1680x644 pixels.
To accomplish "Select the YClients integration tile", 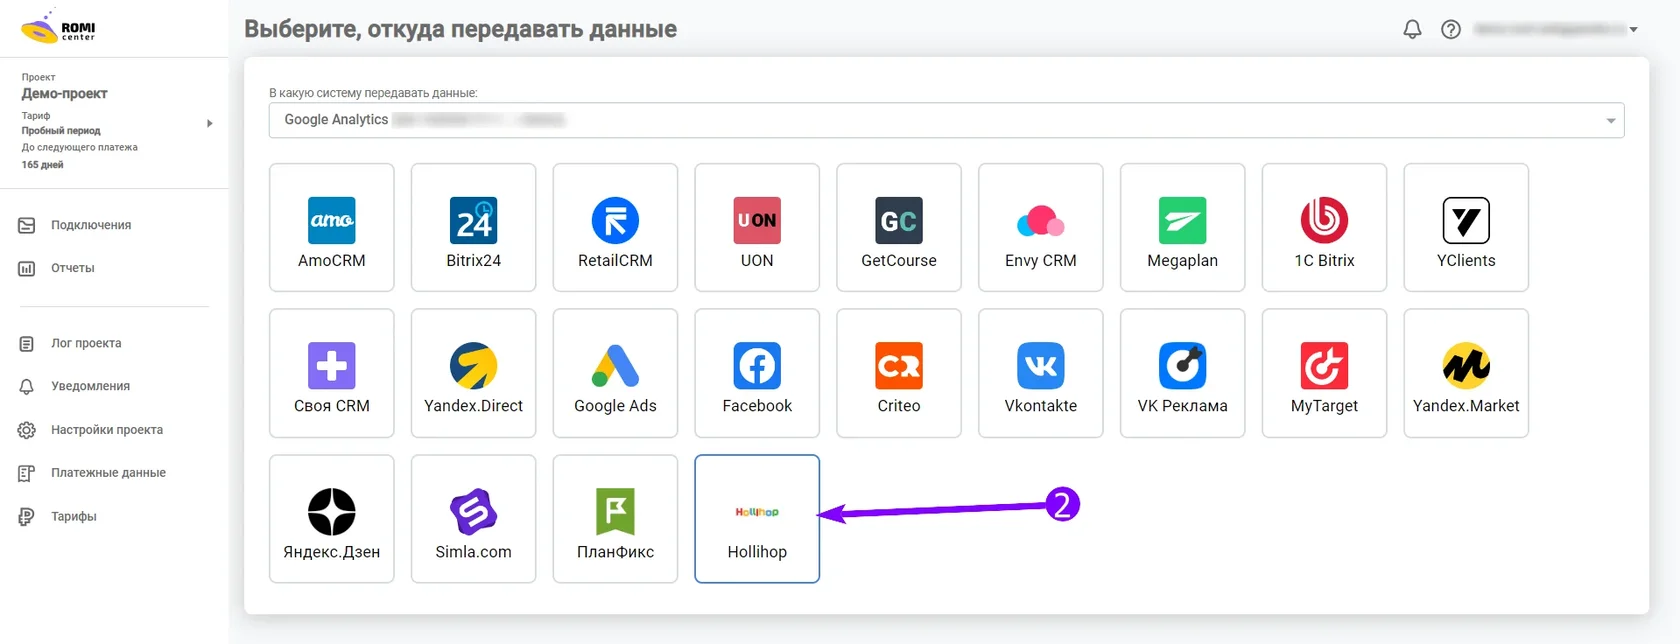I will tap(1466, 228).
